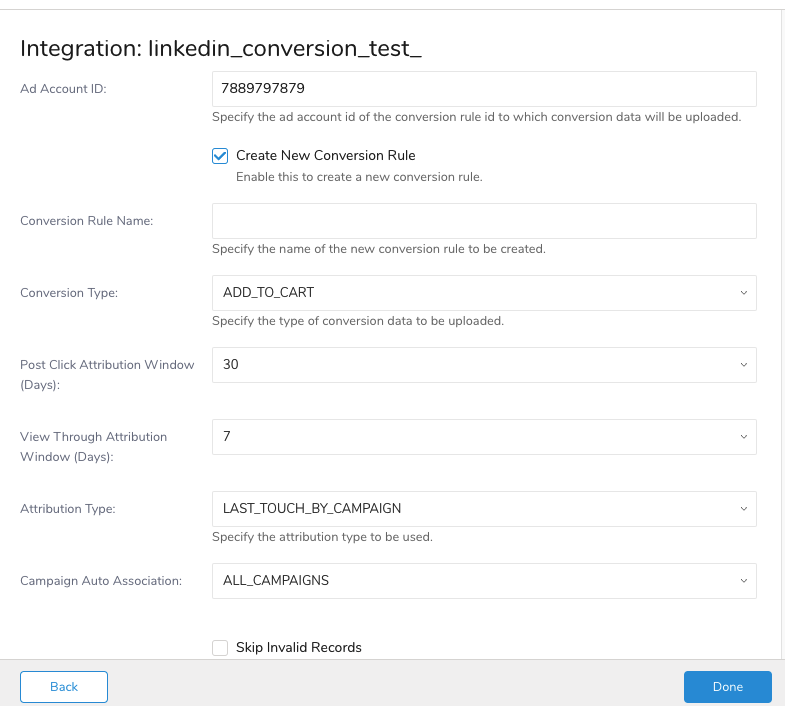
Task: Click the 'Integration: linkedin_conversion_test_' heading
Action: 220,48
